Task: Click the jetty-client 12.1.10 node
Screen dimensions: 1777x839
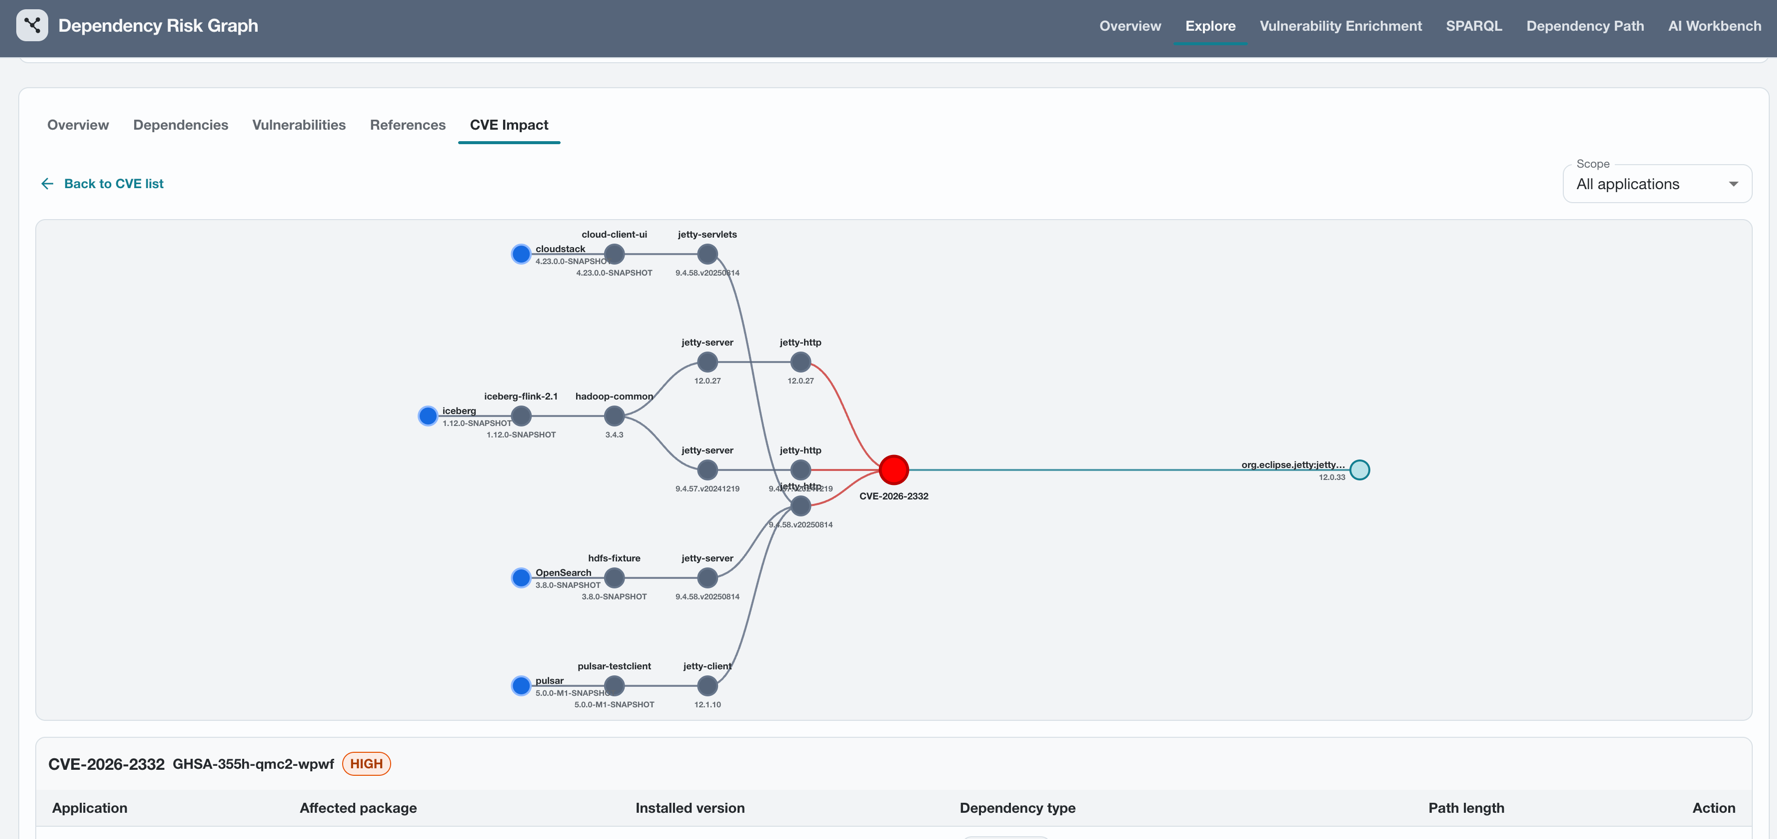Action: pos(707,686)
